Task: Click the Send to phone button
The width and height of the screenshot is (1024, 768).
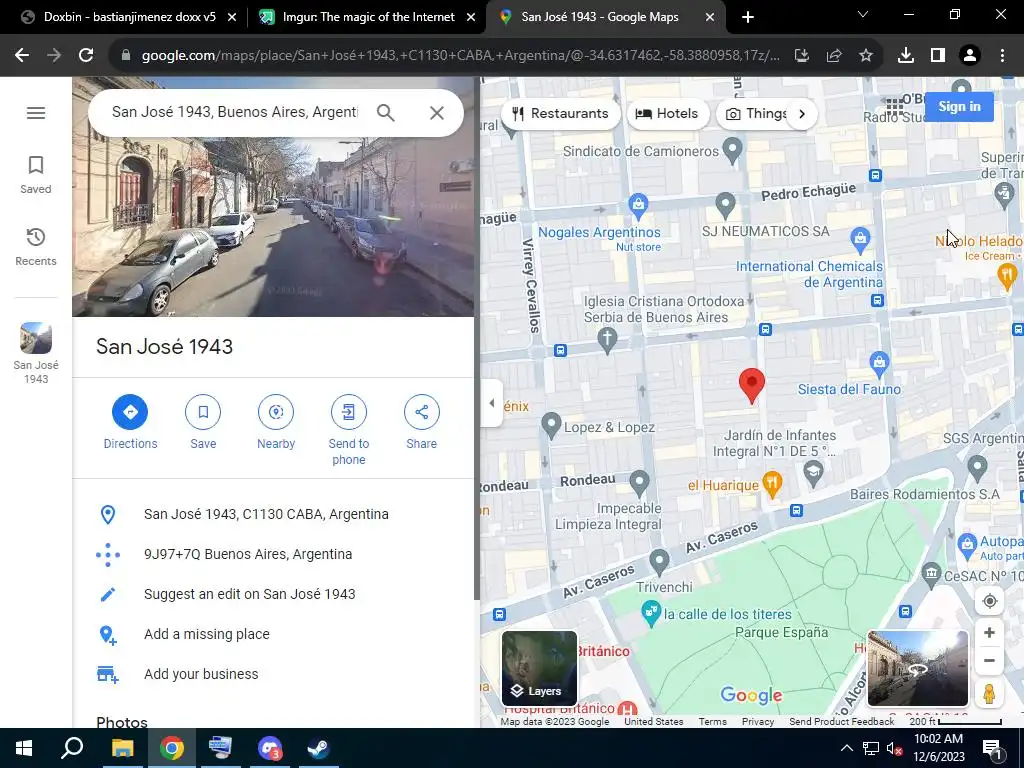Action: pyautogui.click(x=349, y=430)
